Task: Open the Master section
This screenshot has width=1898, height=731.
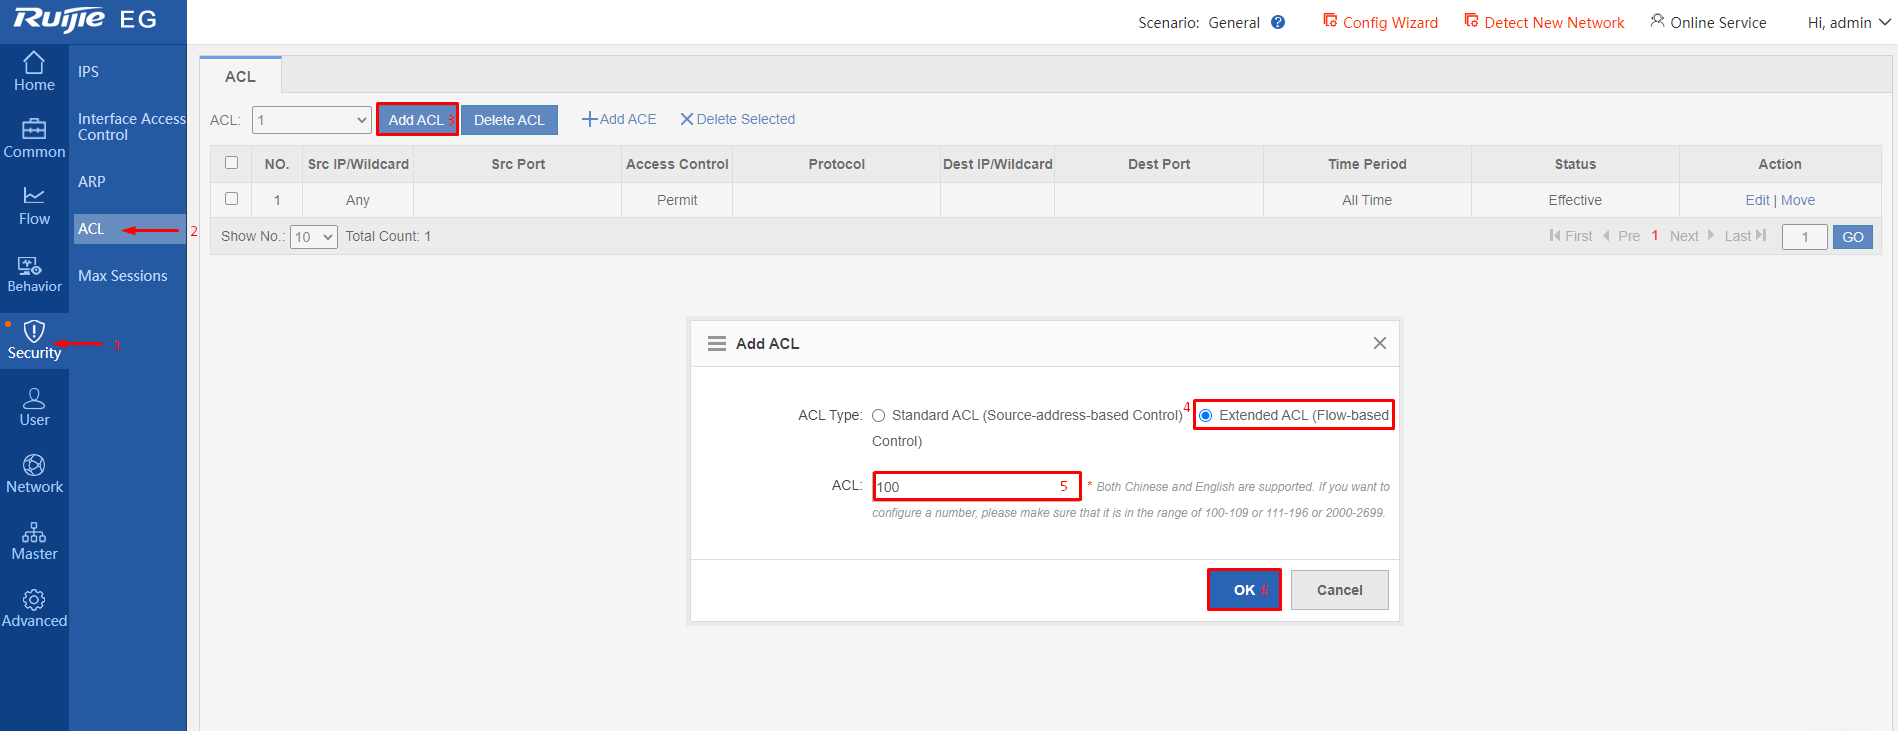Action: pos(34,541)
